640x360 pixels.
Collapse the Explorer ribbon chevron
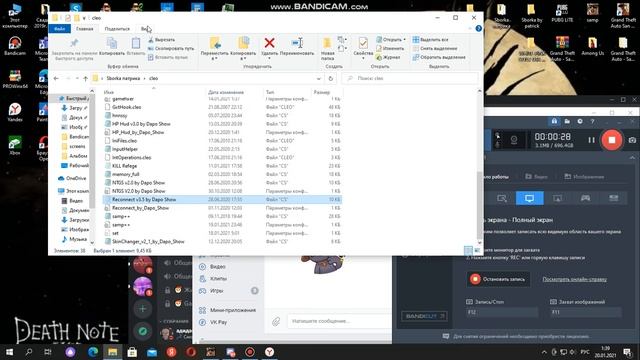point(469,29)
